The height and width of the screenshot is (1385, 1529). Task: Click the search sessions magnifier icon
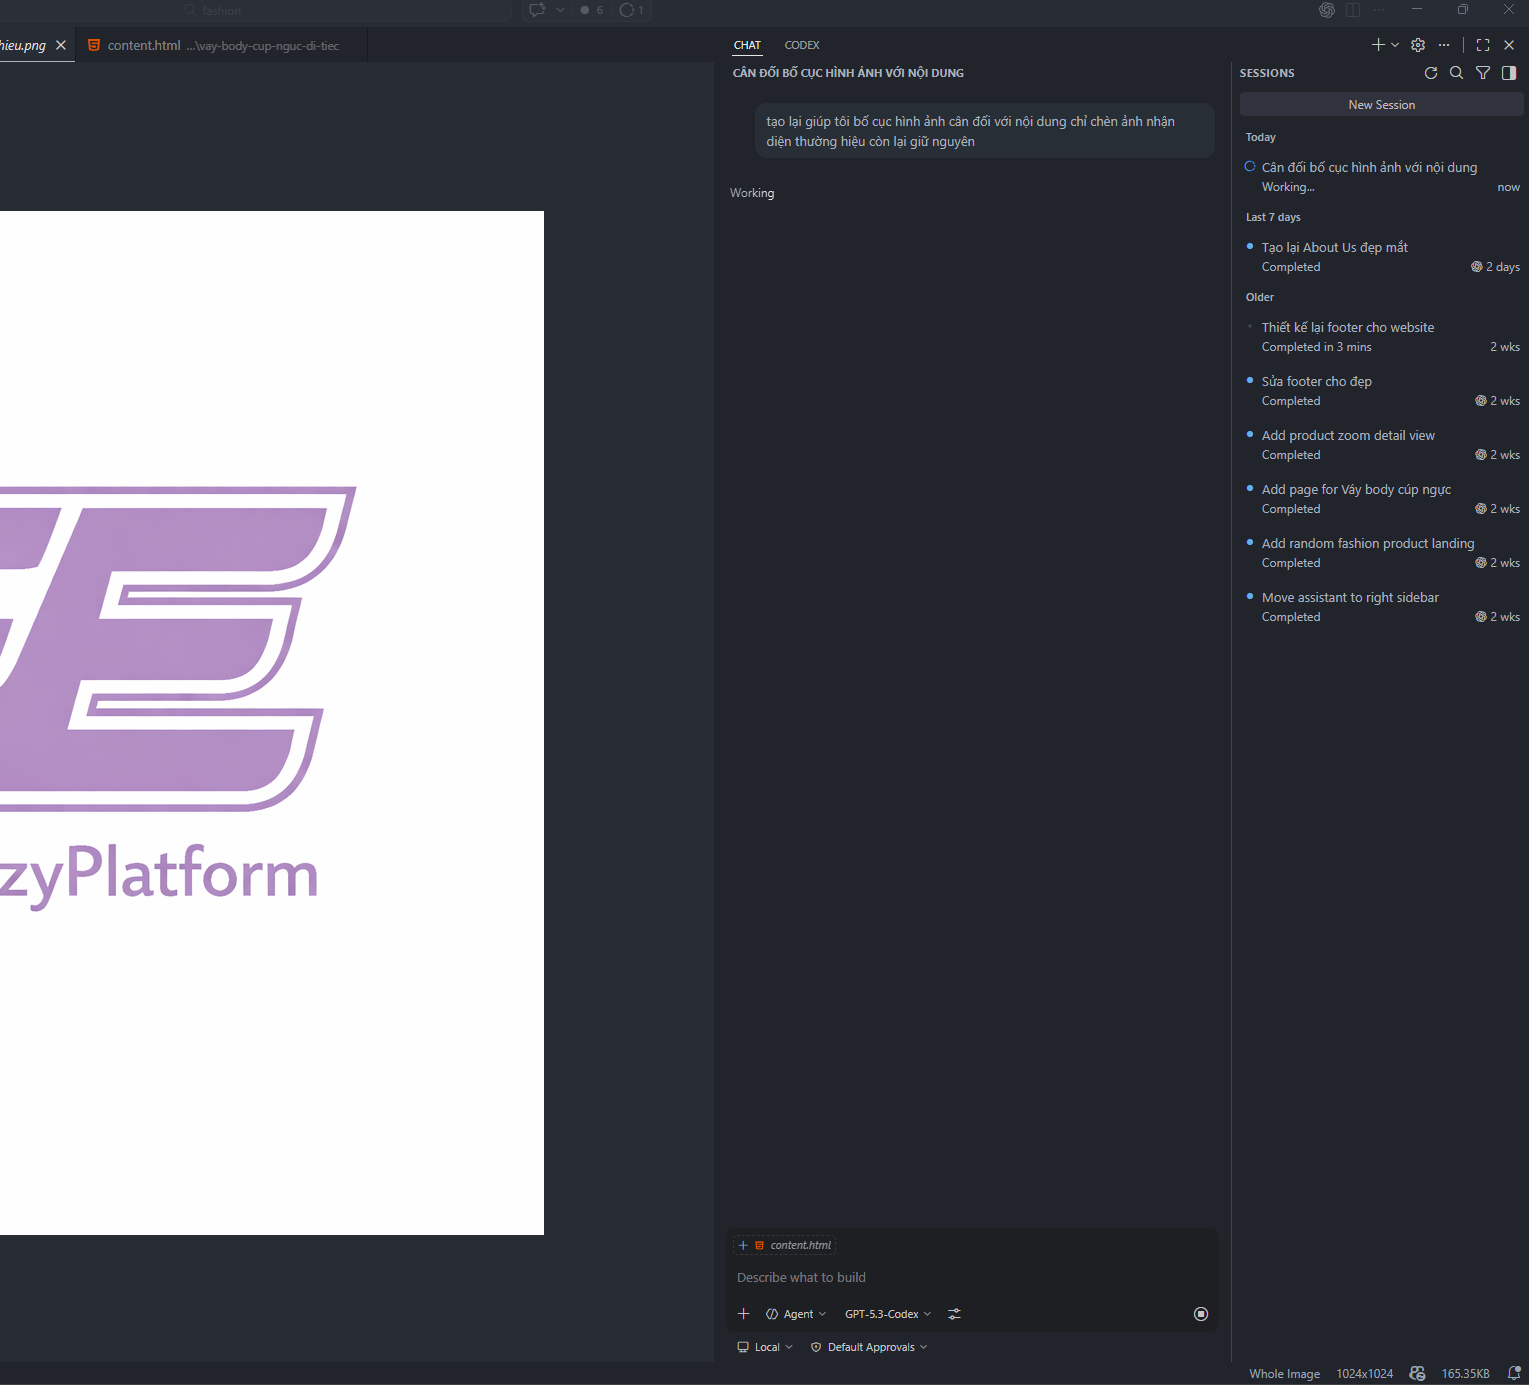1457,73
